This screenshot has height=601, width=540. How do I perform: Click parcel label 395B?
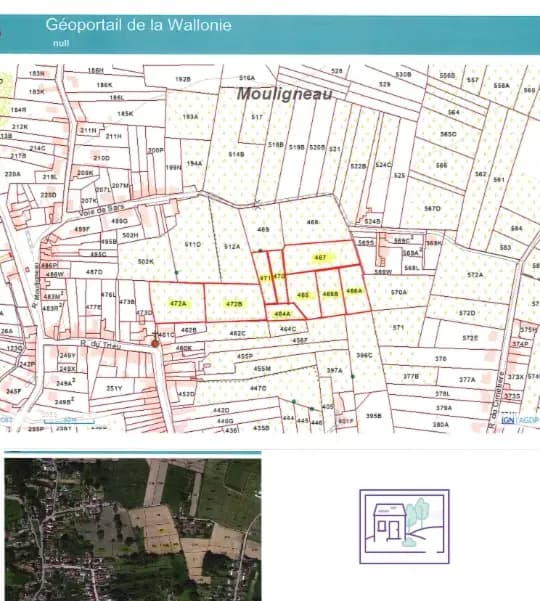pyautogui.click(x=373, y=415)
